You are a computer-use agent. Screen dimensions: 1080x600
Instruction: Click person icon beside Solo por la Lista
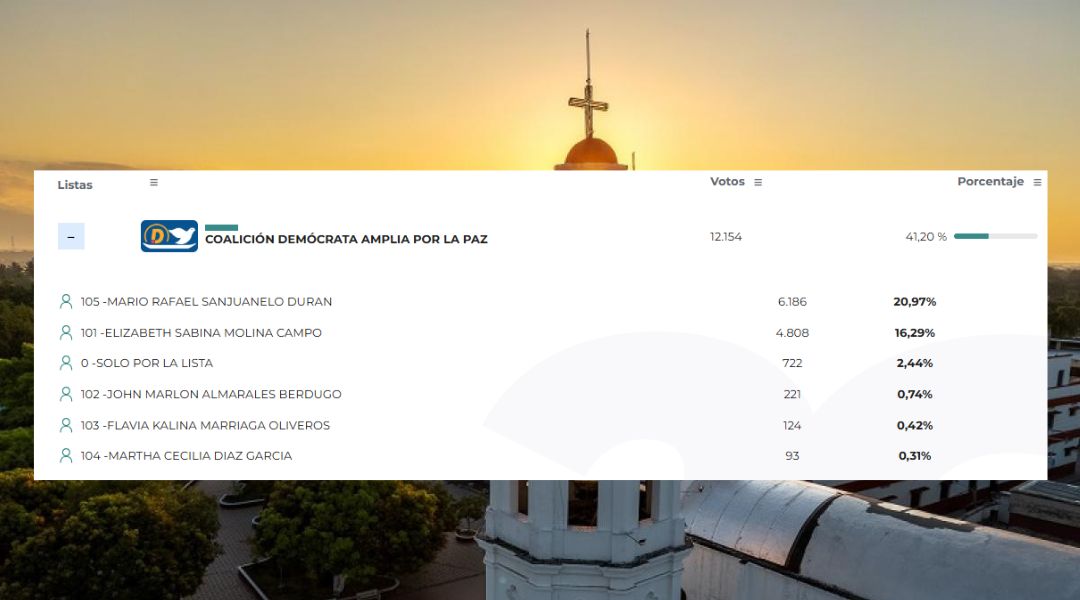[x=66, y=363]
